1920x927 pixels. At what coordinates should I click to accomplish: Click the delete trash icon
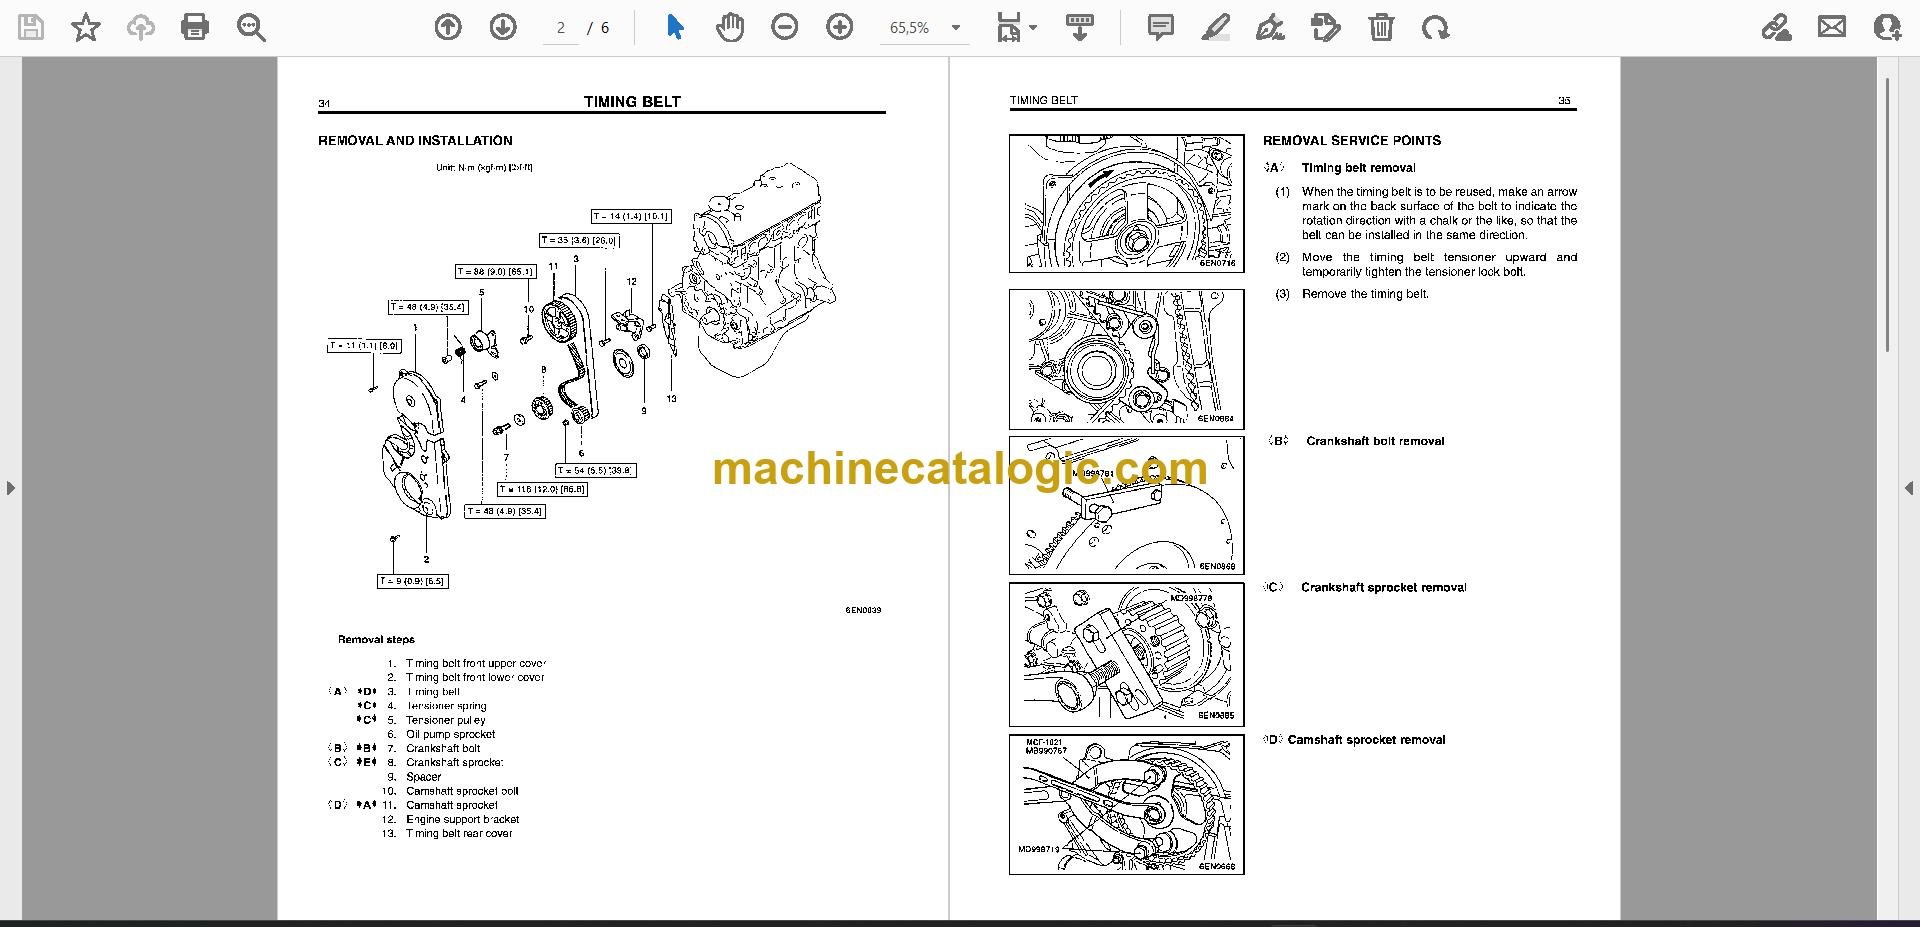(1381, 28)
